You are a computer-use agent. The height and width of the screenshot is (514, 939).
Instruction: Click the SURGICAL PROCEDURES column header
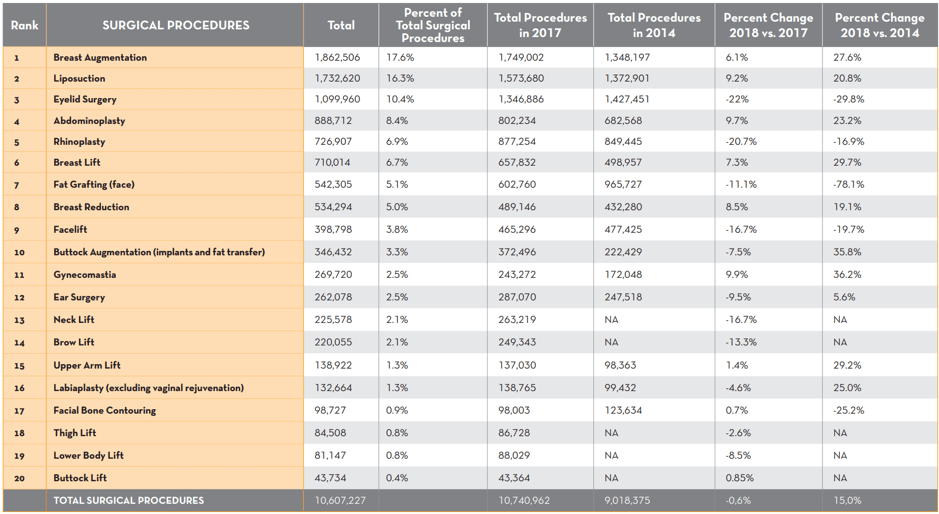point(175,25)
